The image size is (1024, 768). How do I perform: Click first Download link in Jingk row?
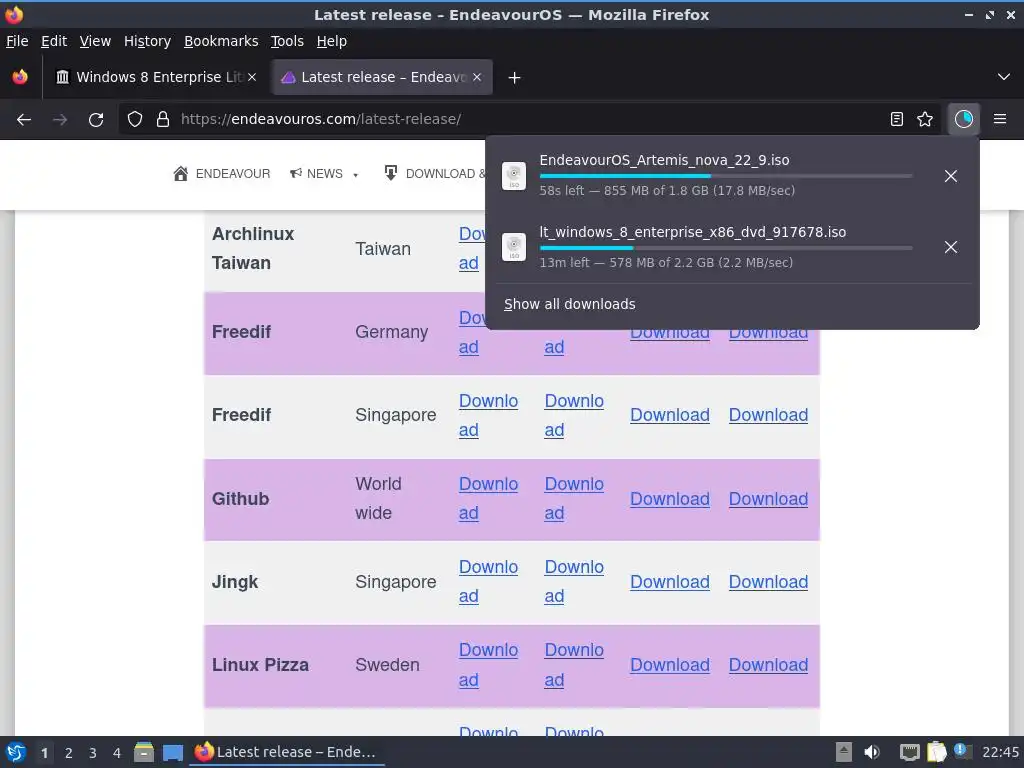tap(488, 581)
